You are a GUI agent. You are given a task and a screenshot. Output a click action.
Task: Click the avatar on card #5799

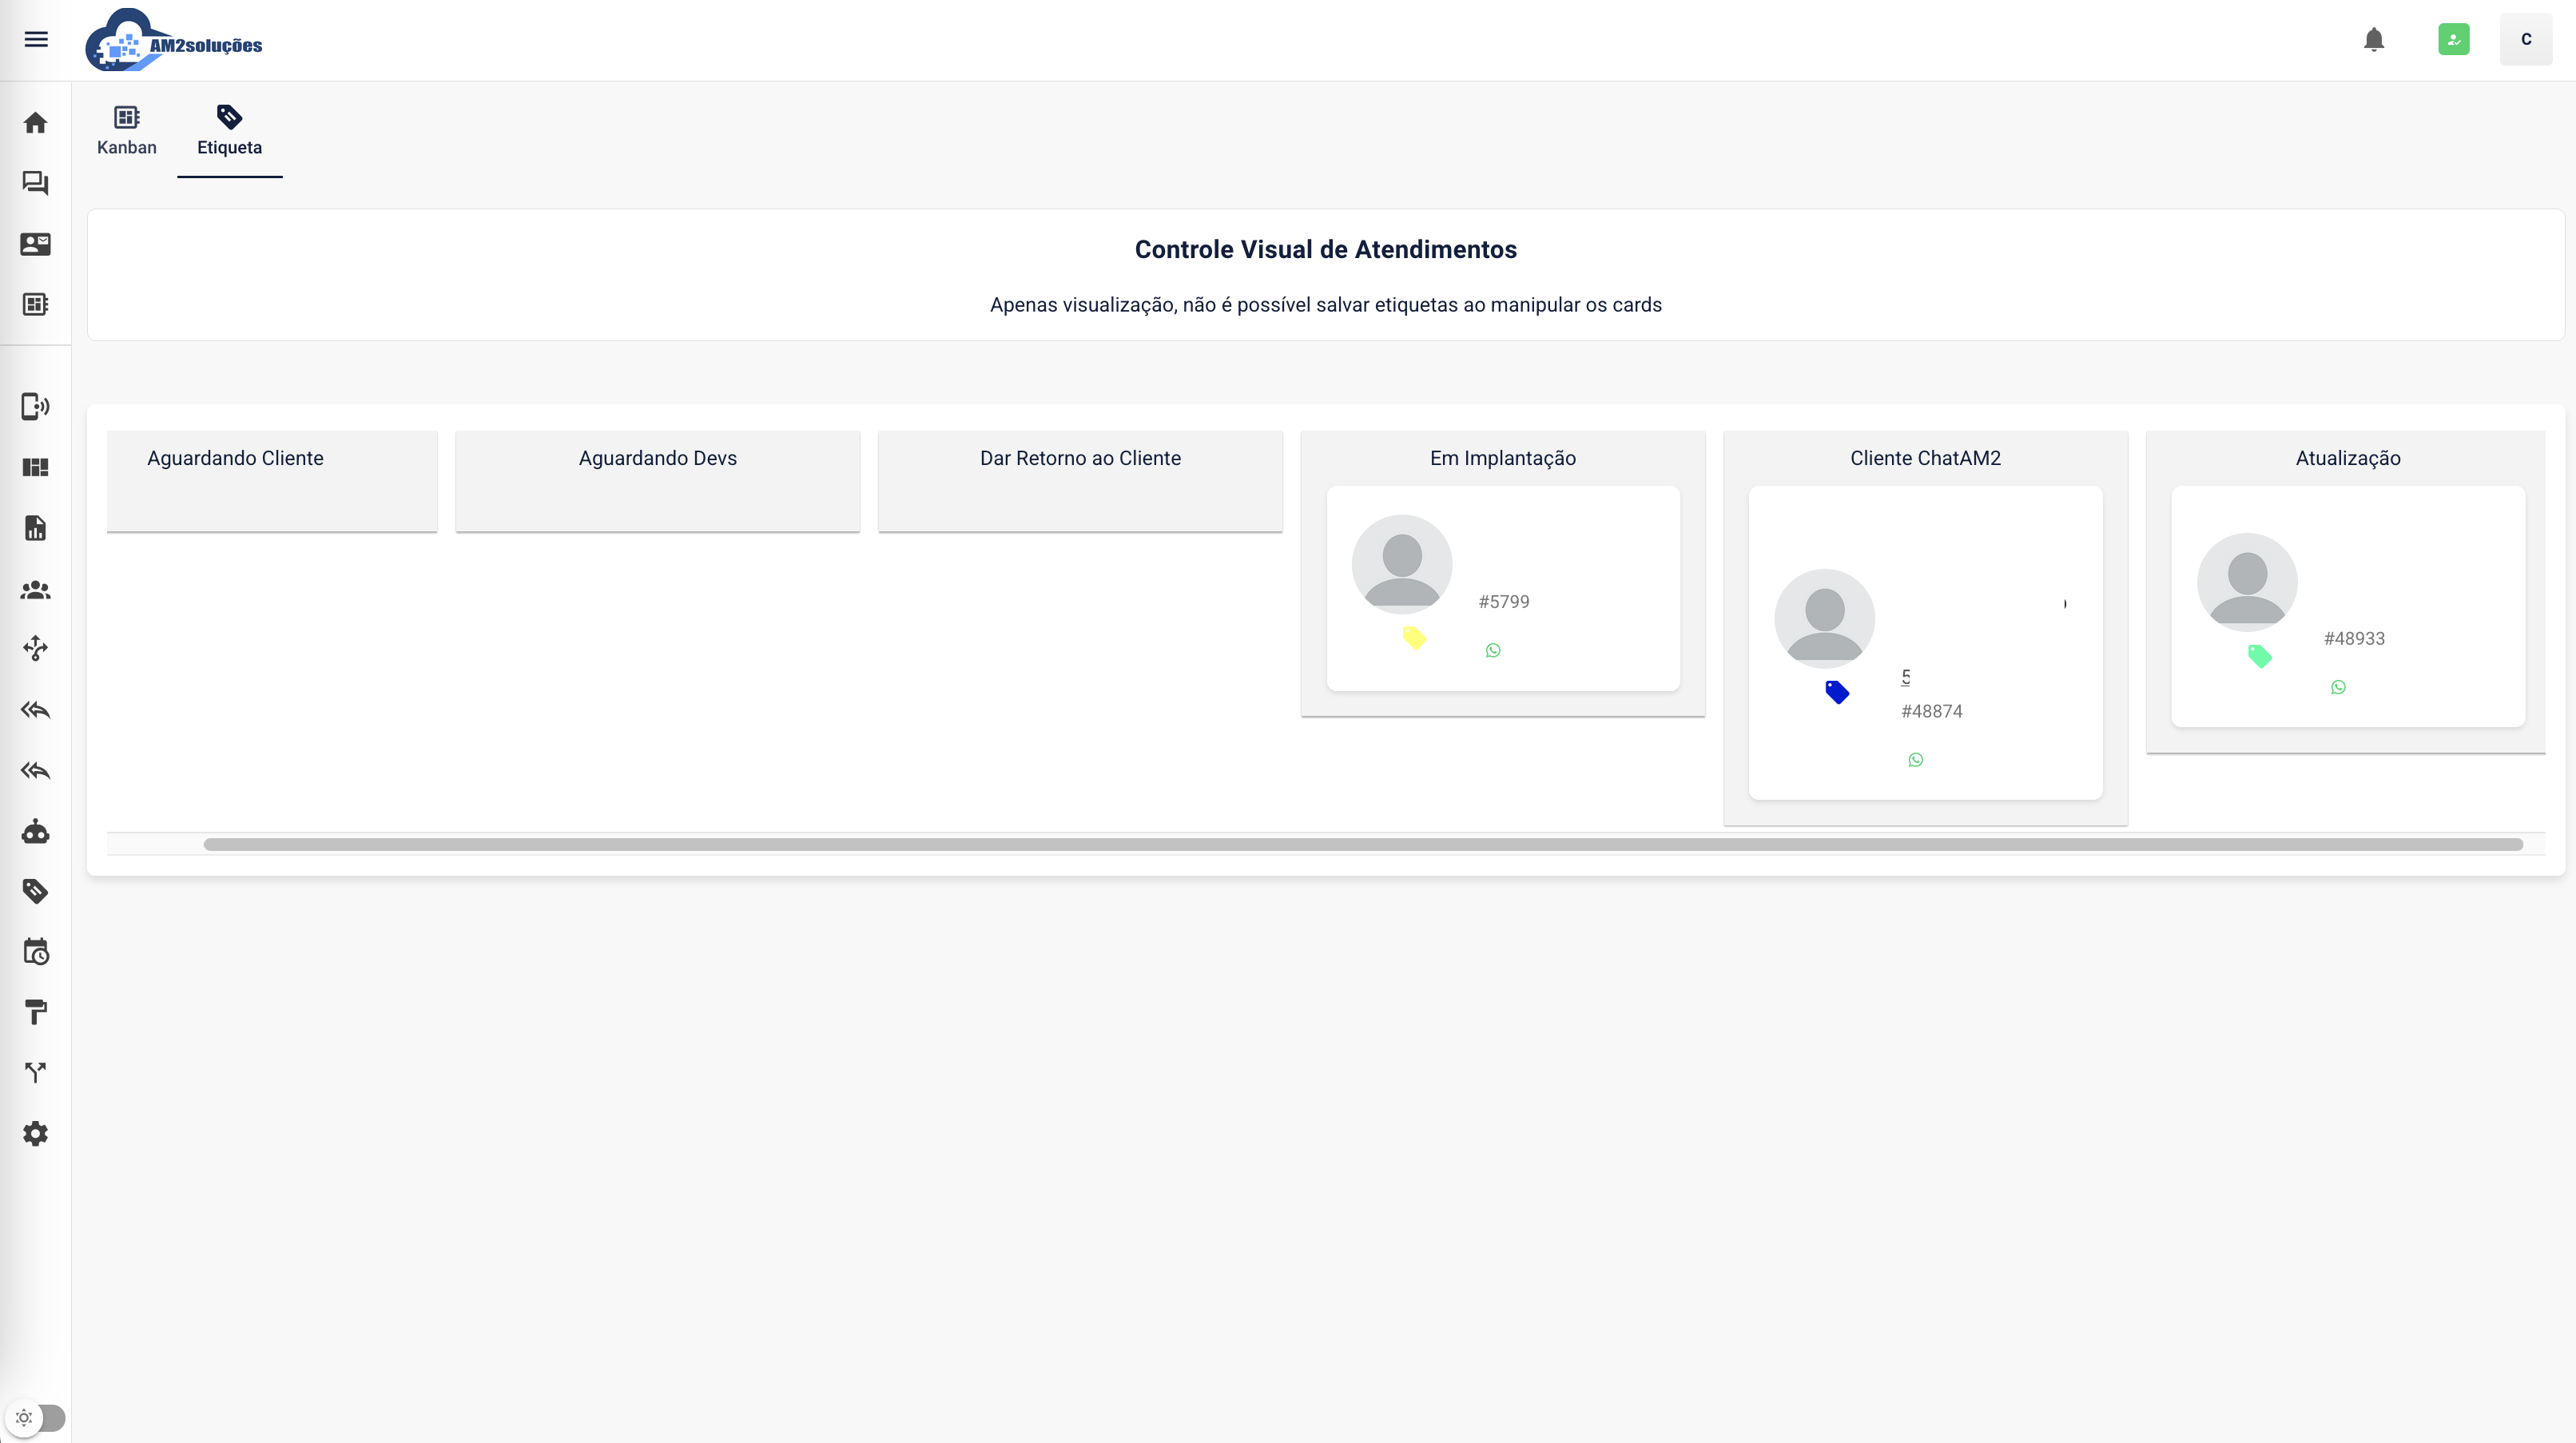click(x=1401, y=565)
